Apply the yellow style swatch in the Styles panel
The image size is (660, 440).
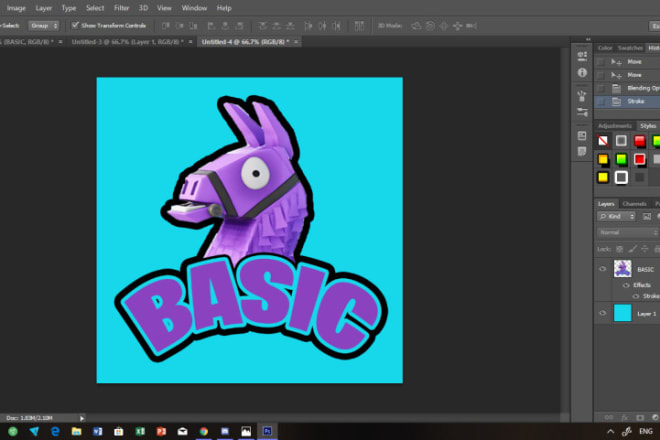point(603,177)
